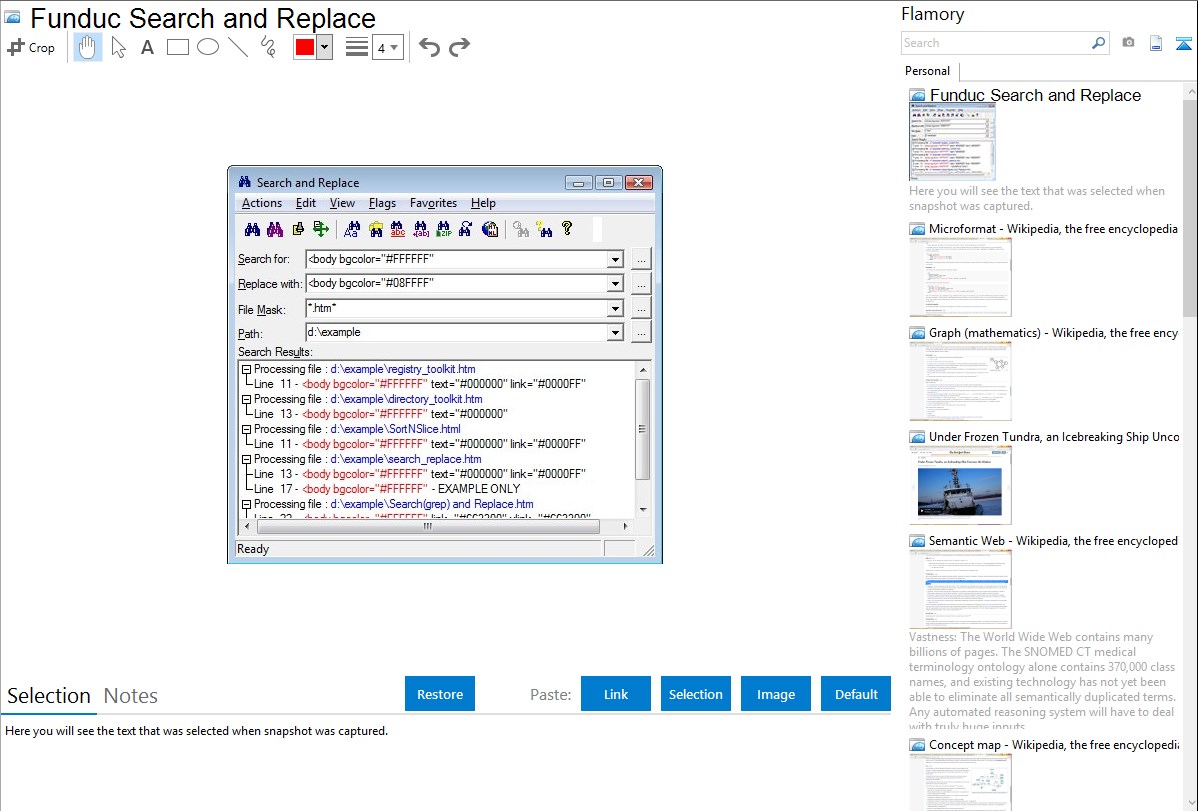Image resolution: width=1198 pixels, height=811 pixels.
Task: Expand the File Mask dropdown
Action: 615,309
